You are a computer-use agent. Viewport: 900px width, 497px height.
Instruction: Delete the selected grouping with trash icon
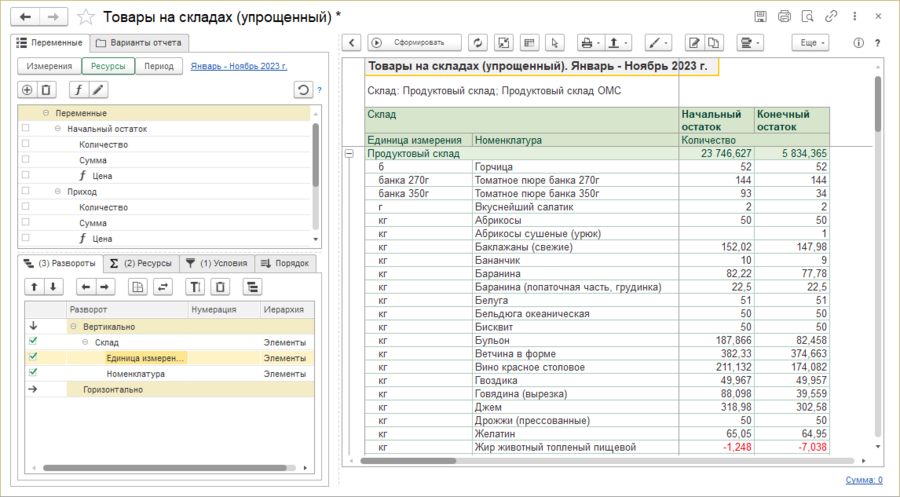coord(220,287)
